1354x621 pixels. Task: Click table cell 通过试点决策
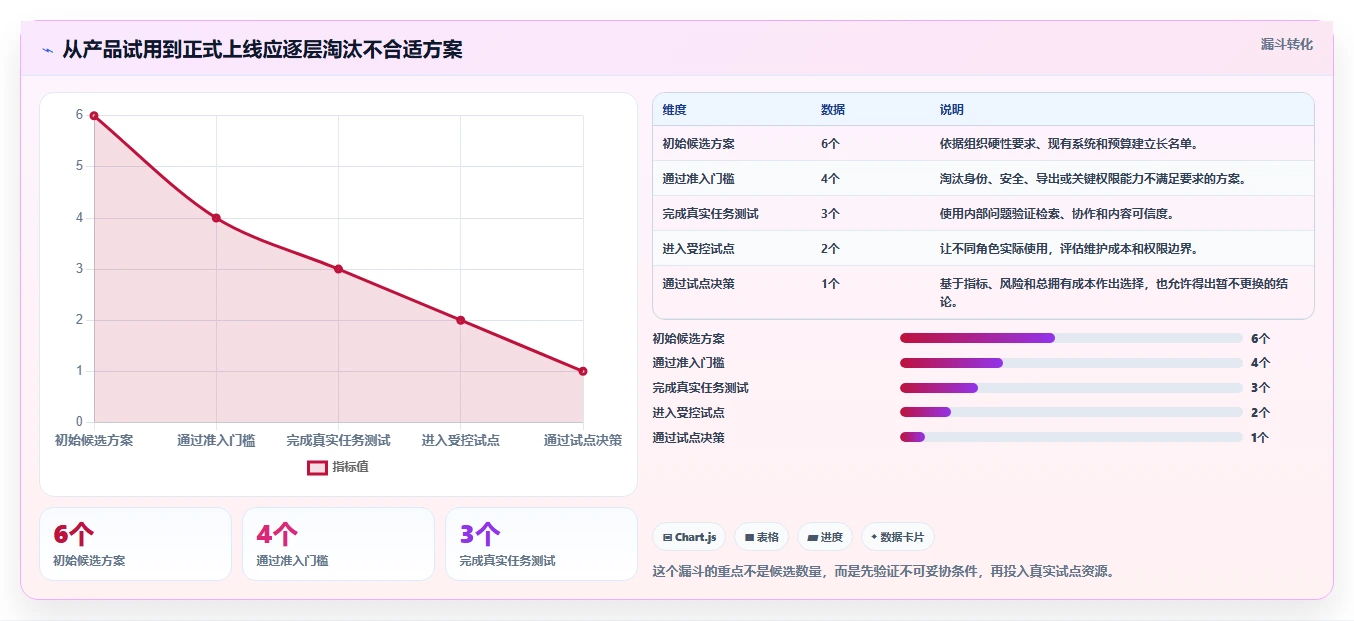(x=698, y=284)
